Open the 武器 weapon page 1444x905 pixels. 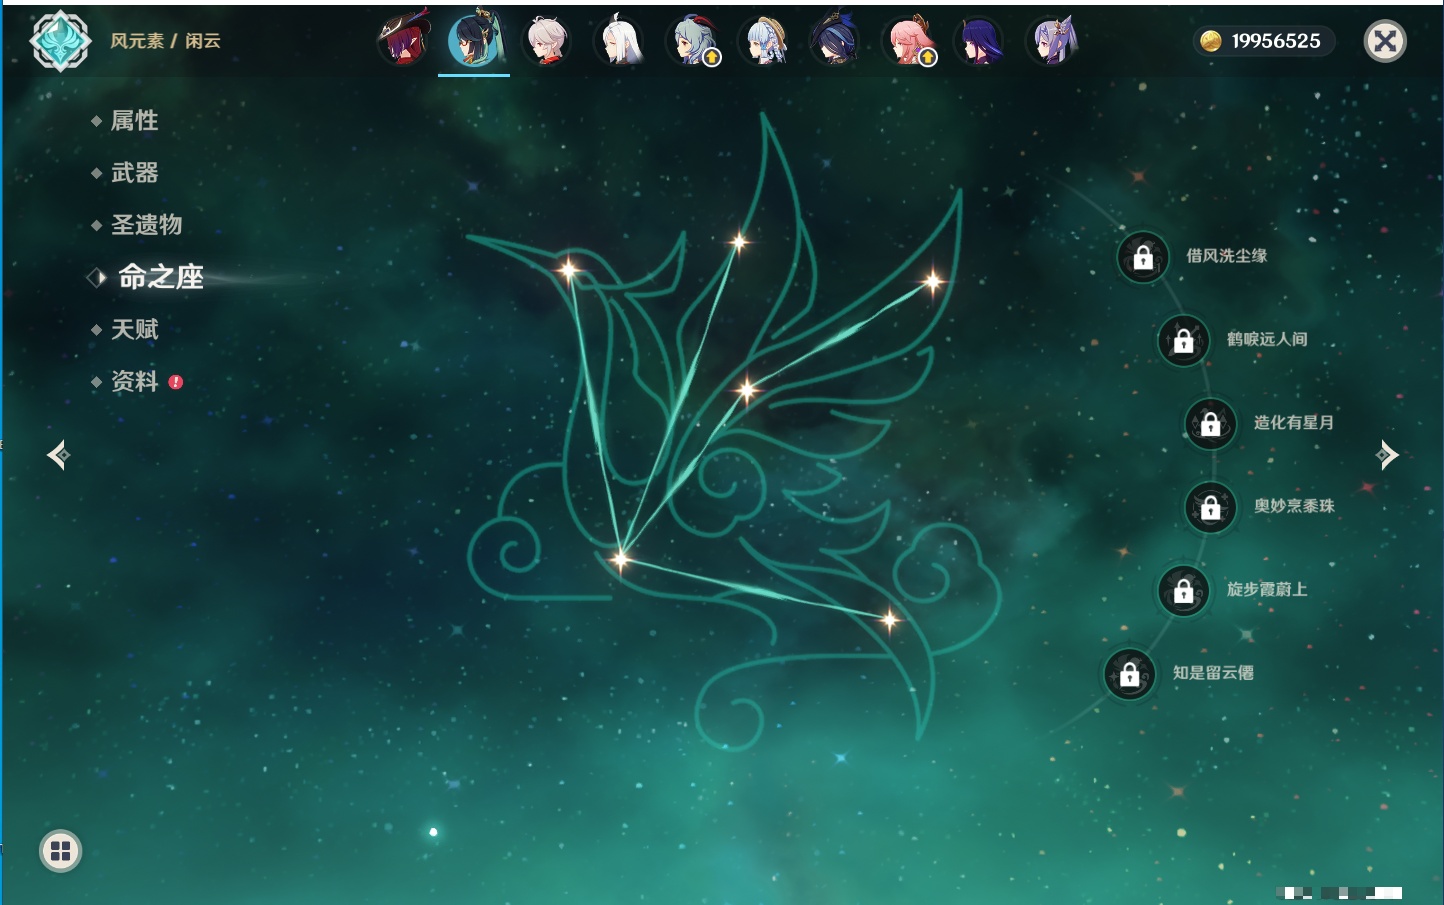click(134, 173)
